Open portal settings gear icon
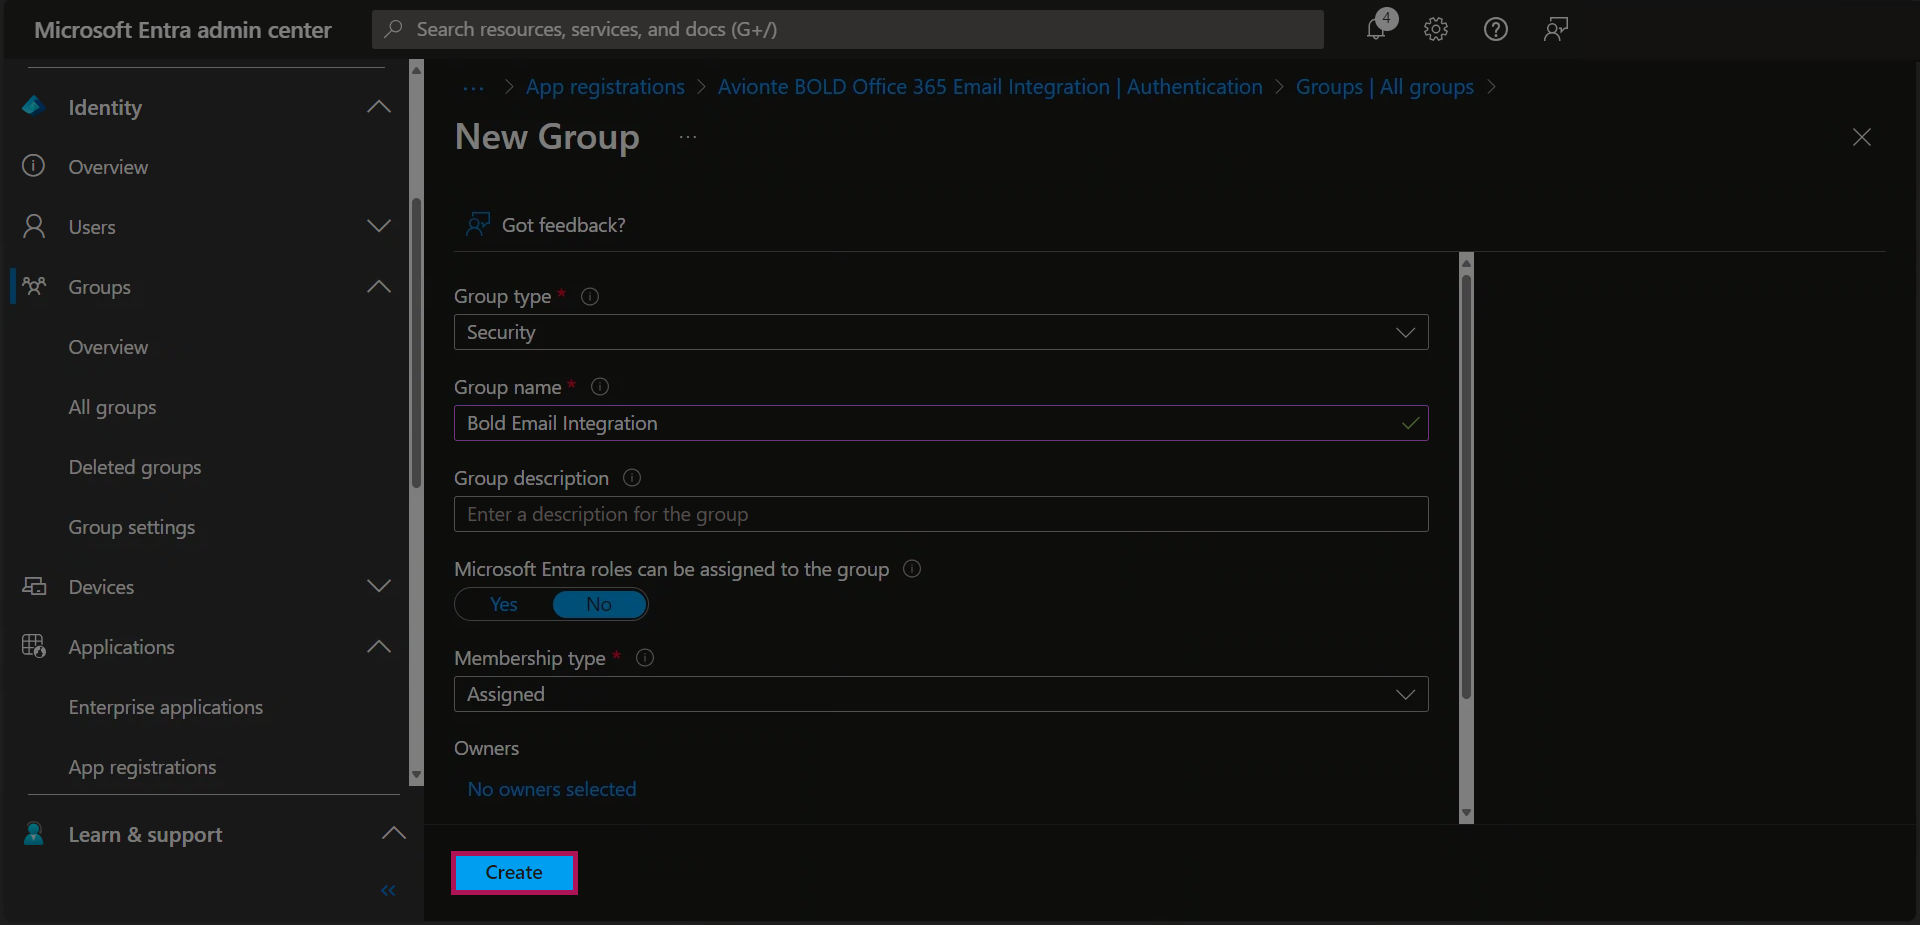 pyautogui.click(x=1436, y=29)
